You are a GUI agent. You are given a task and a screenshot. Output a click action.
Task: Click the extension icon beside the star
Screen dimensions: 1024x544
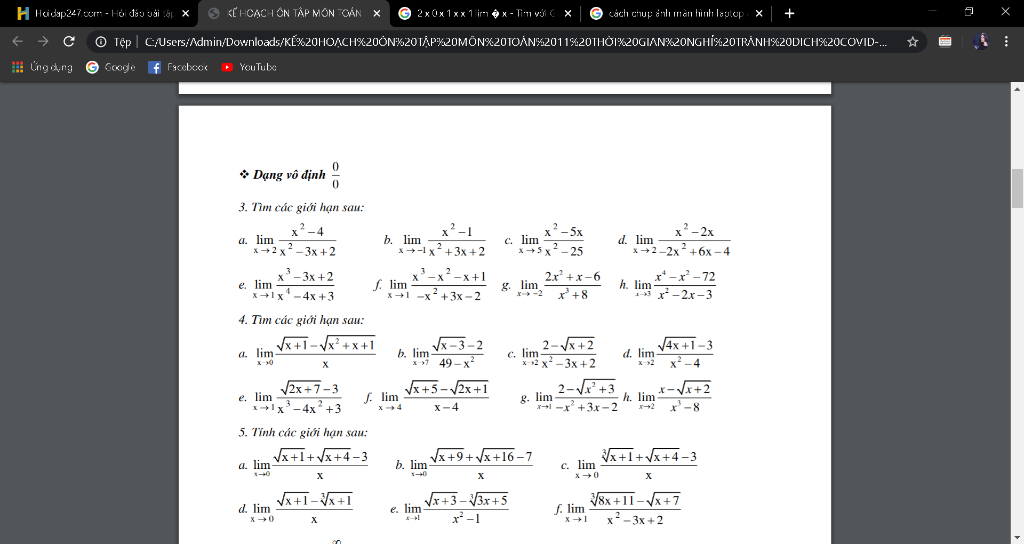[x=944, y=42]
